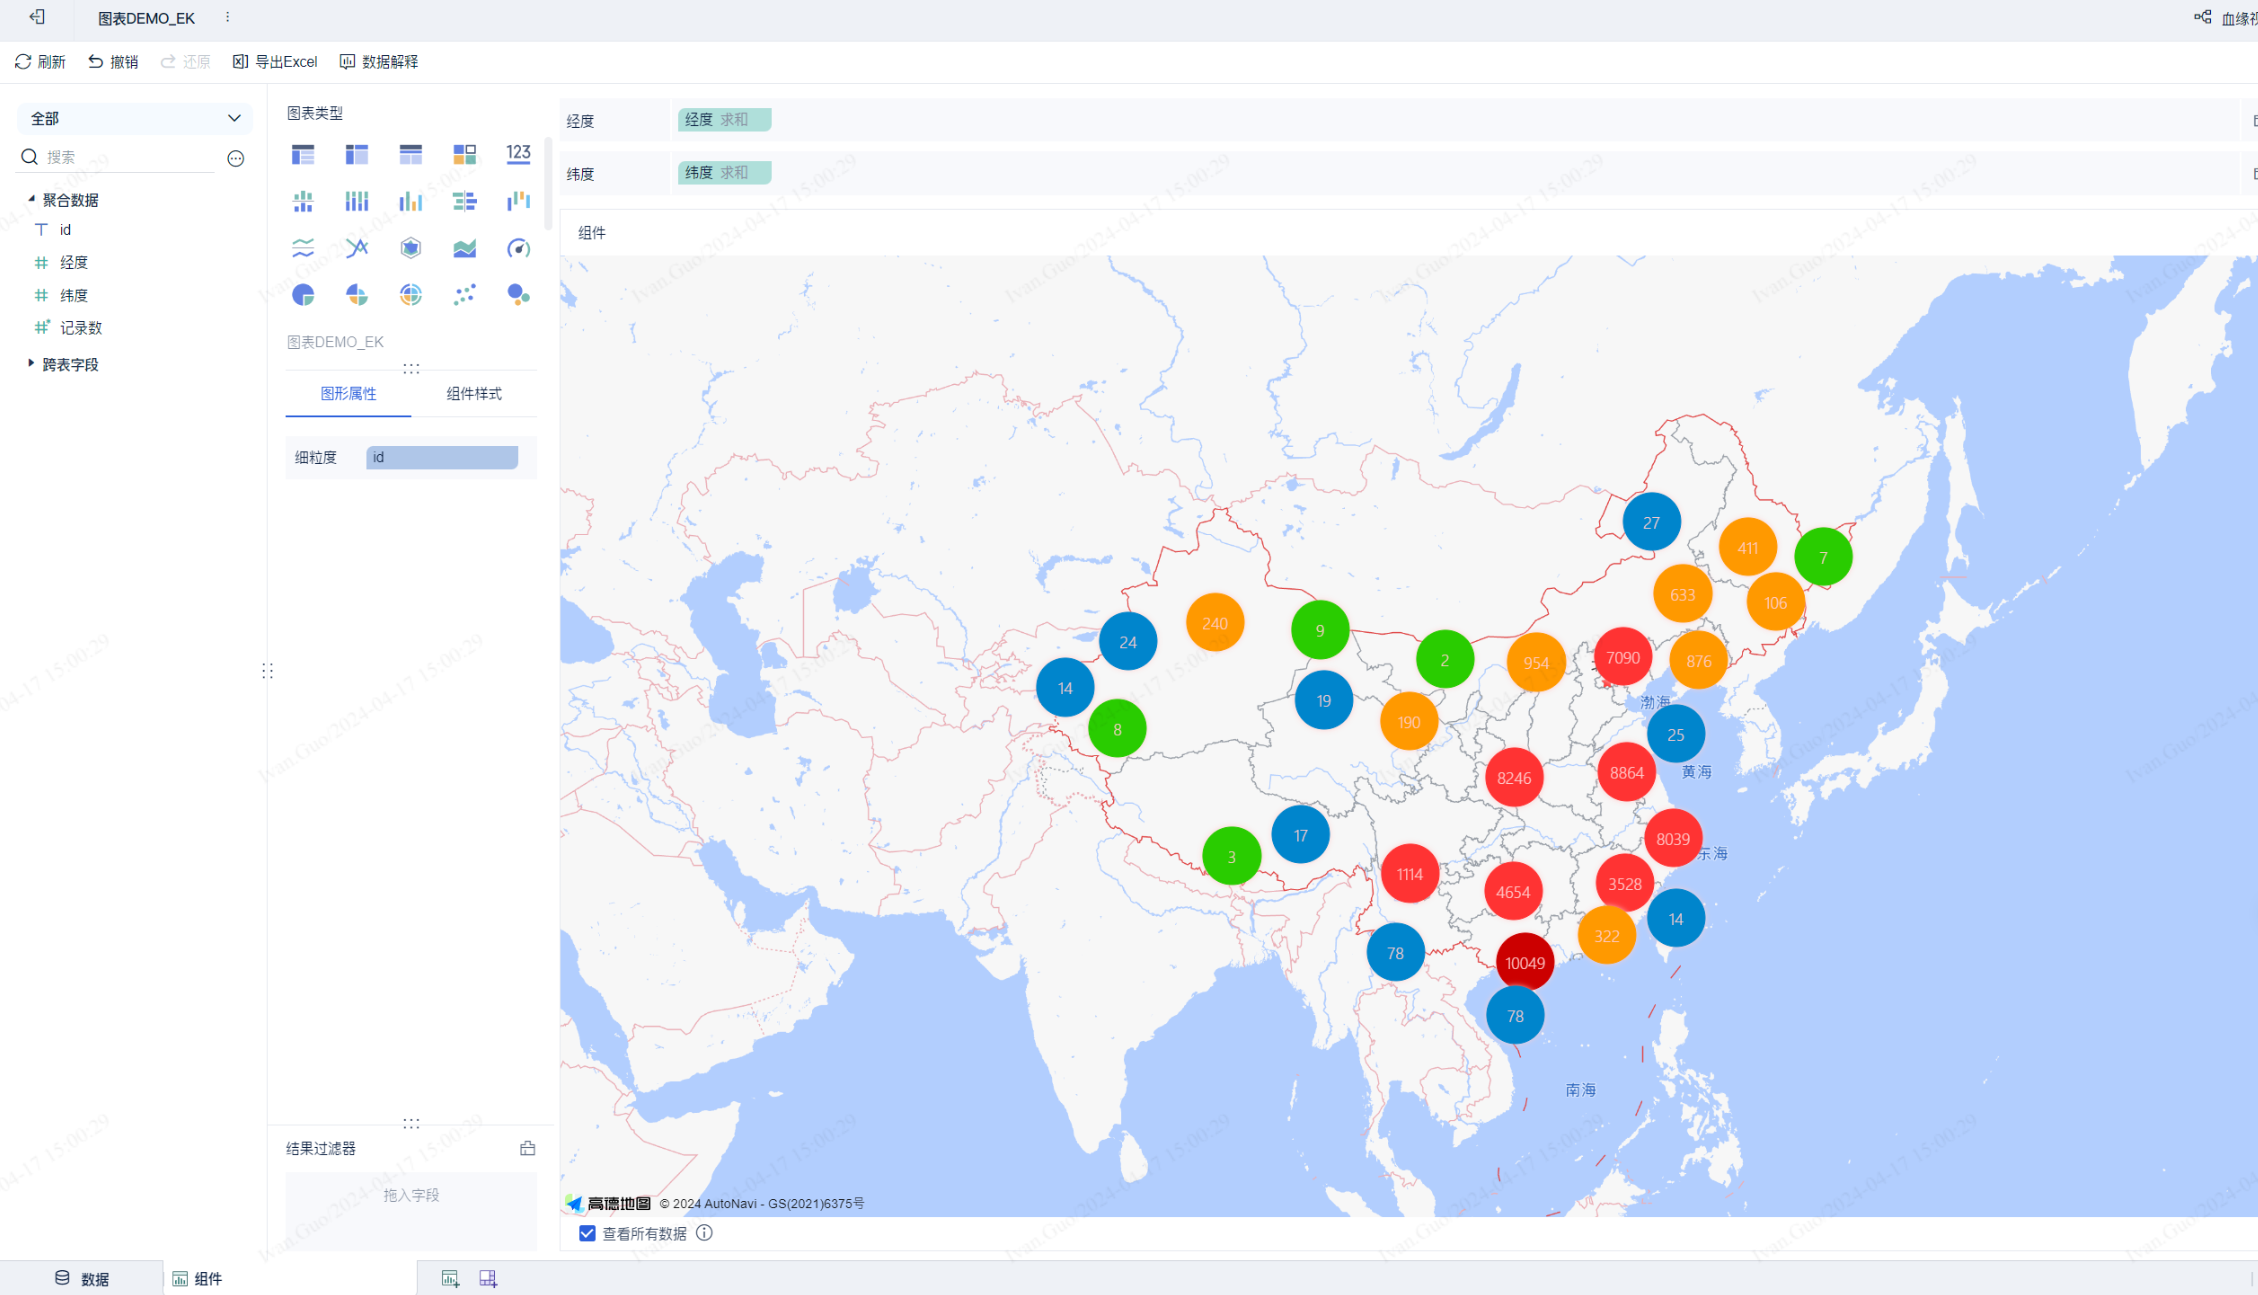Select the 记录数 field item
Screen dimensions: 2258x1295
(x=80, y=328)
